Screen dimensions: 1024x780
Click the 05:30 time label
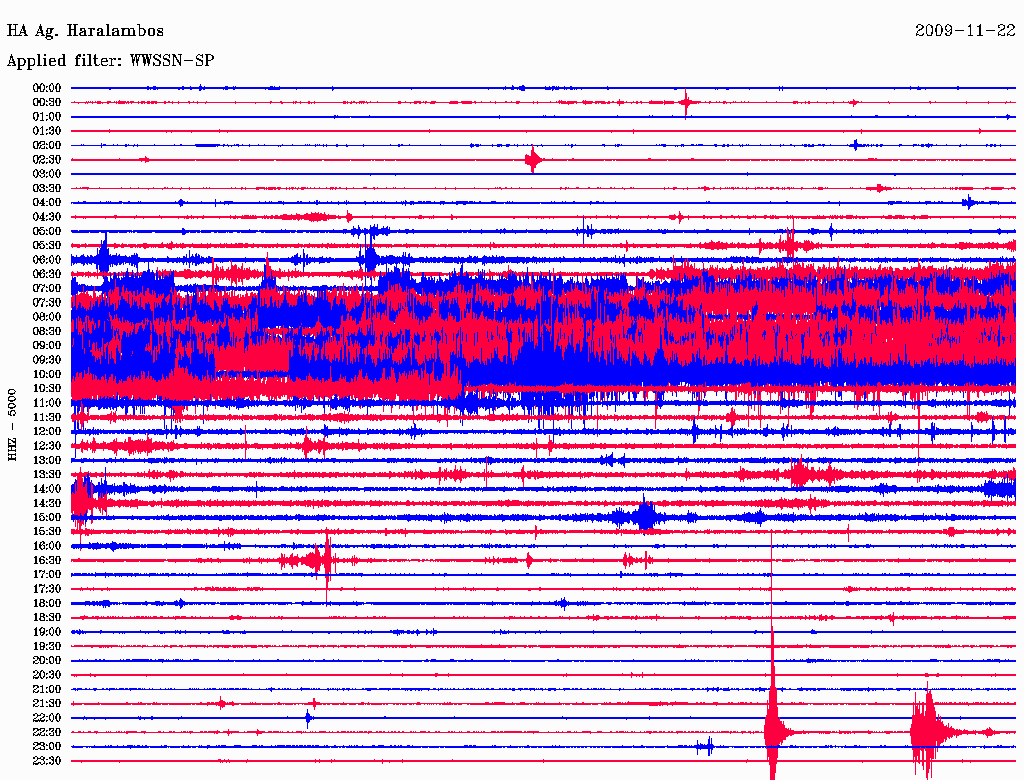tap(47, 246)
